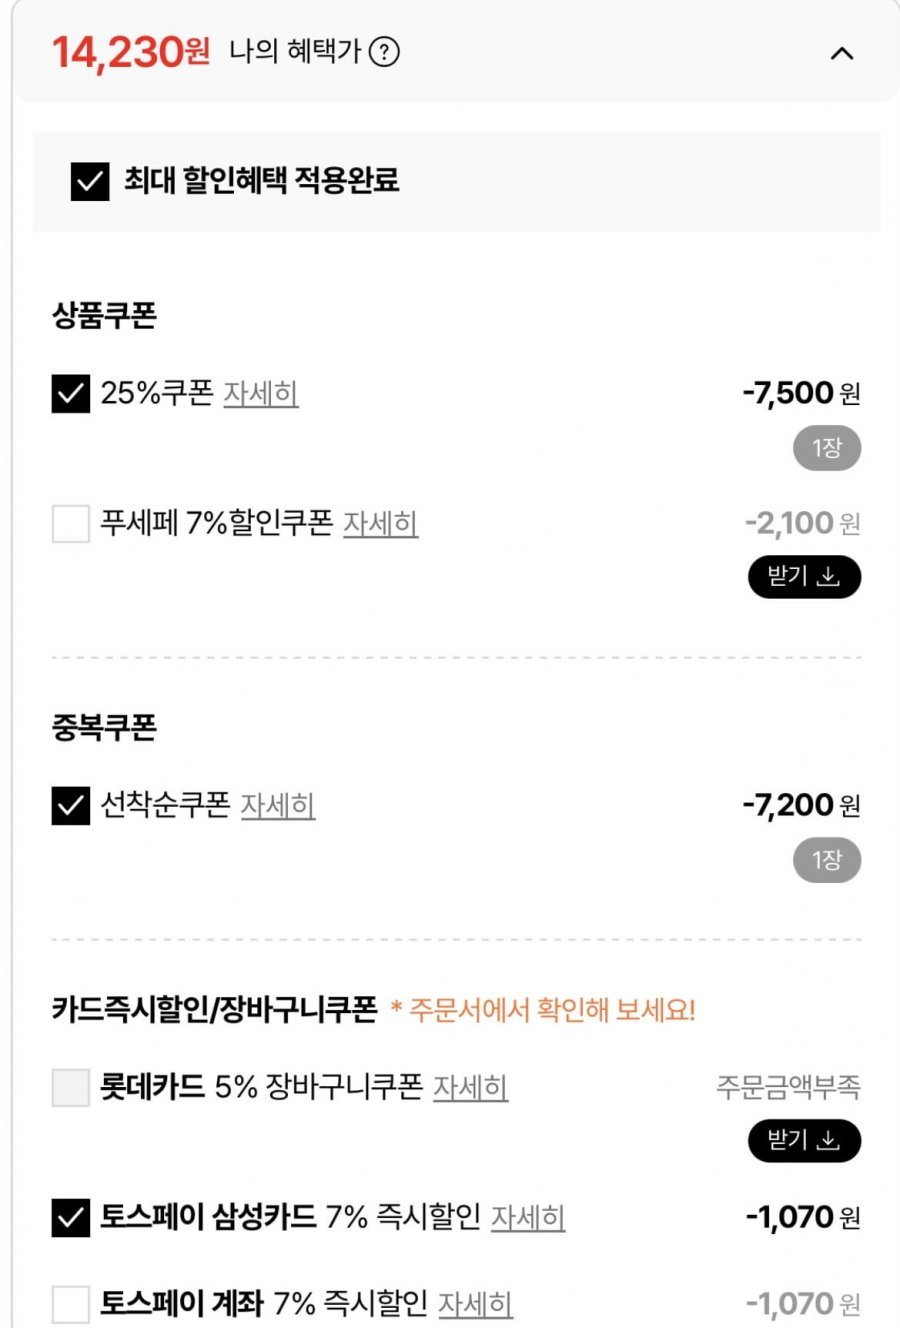
Task: Uncheck 토스페이 삼성카드 7% 즉시할인
Action: coord(70,1217)
